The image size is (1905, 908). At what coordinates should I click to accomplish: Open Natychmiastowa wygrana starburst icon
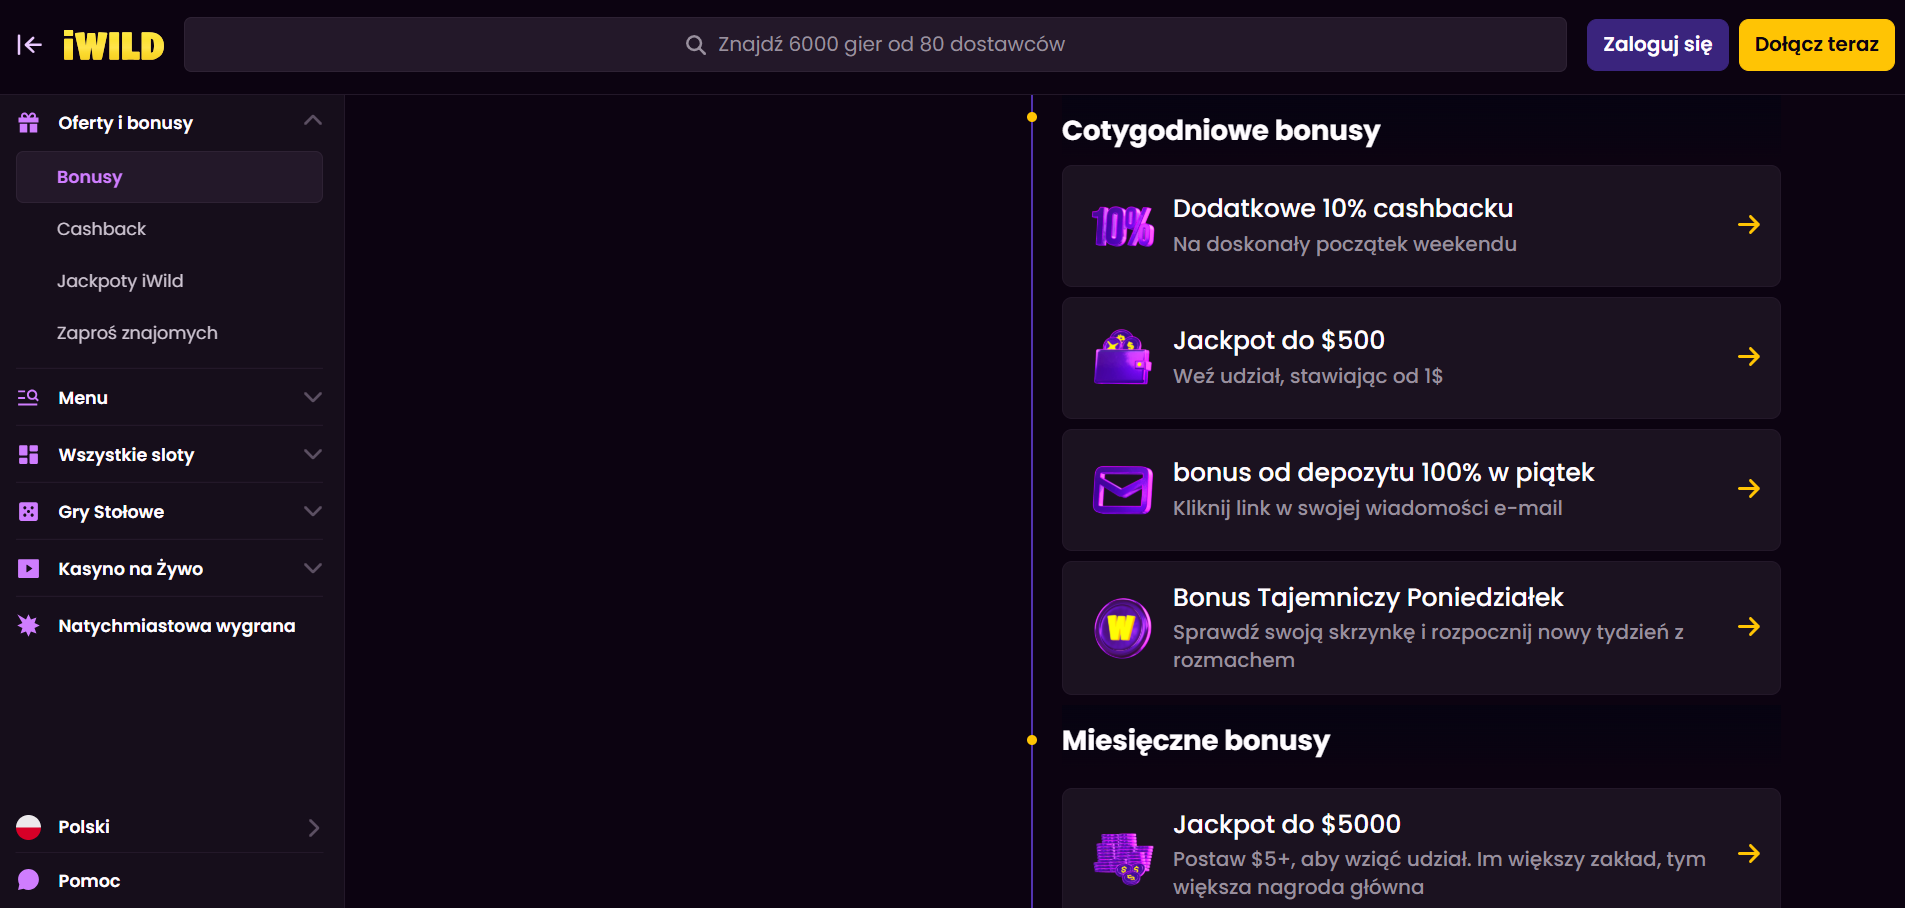click(x=29, y=626)
